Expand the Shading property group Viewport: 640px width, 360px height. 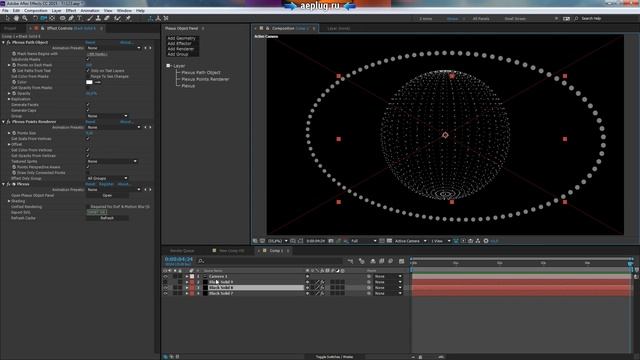9,201
